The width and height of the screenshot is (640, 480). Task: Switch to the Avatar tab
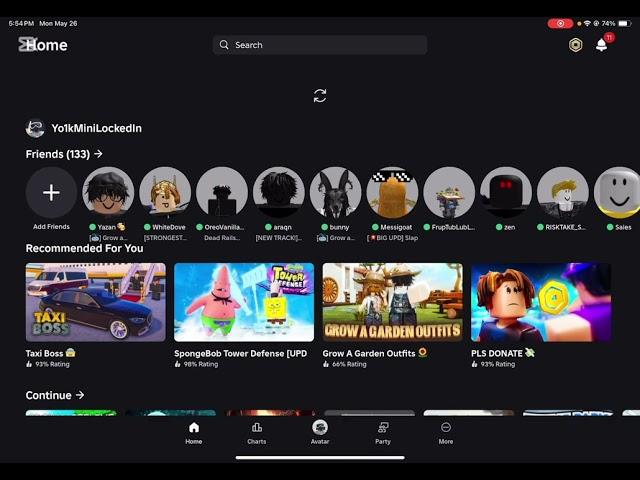tap(320, 433)
